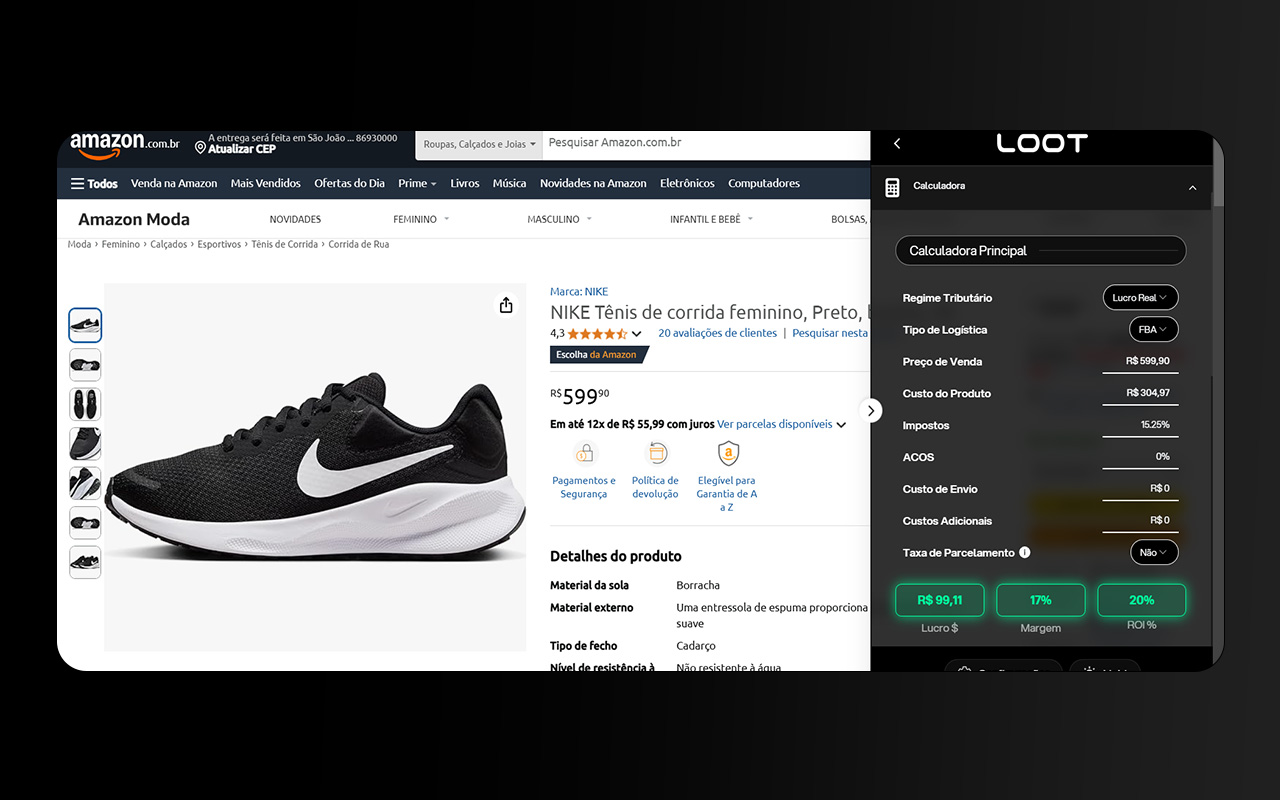Click the Impostos field showing 15.25%

[x=1140, y=425]
